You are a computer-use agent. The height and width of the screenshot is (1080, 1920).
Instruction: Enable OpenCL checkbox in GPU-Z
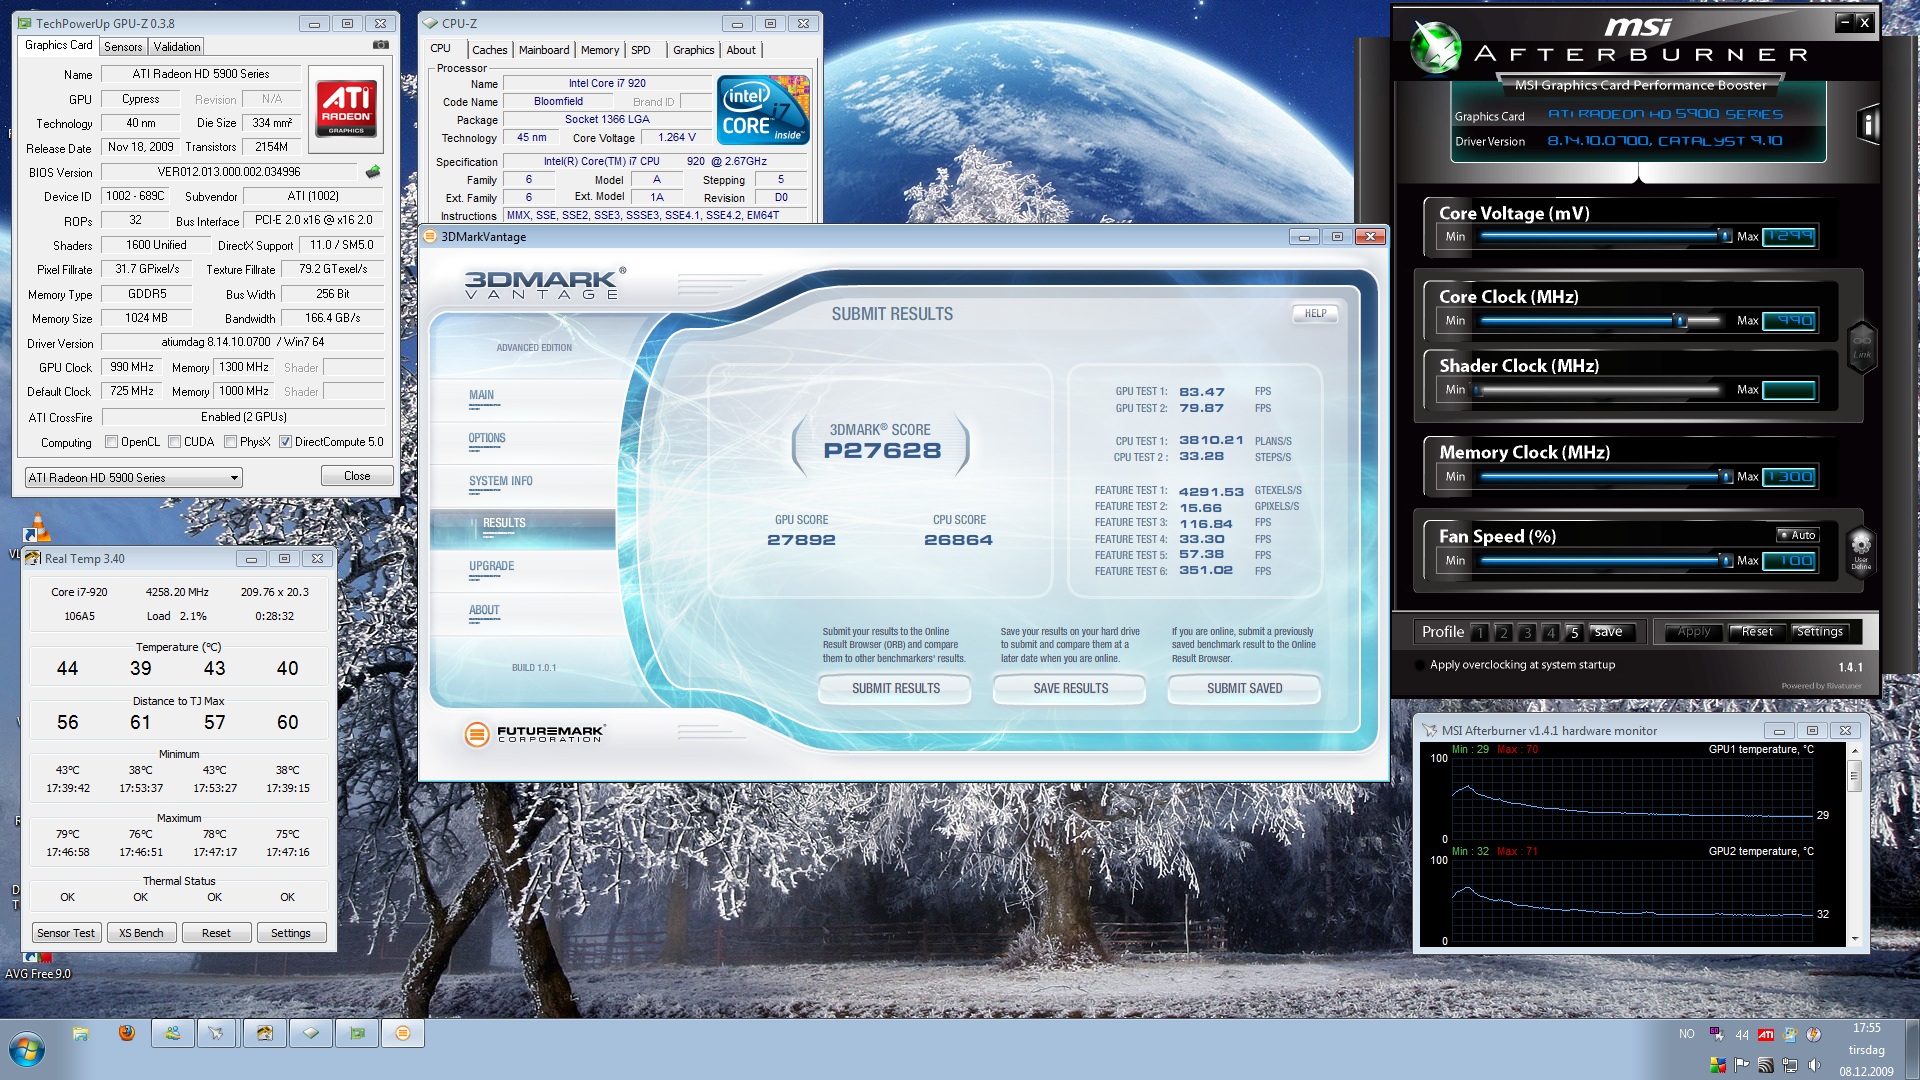(x=112, y=442)
